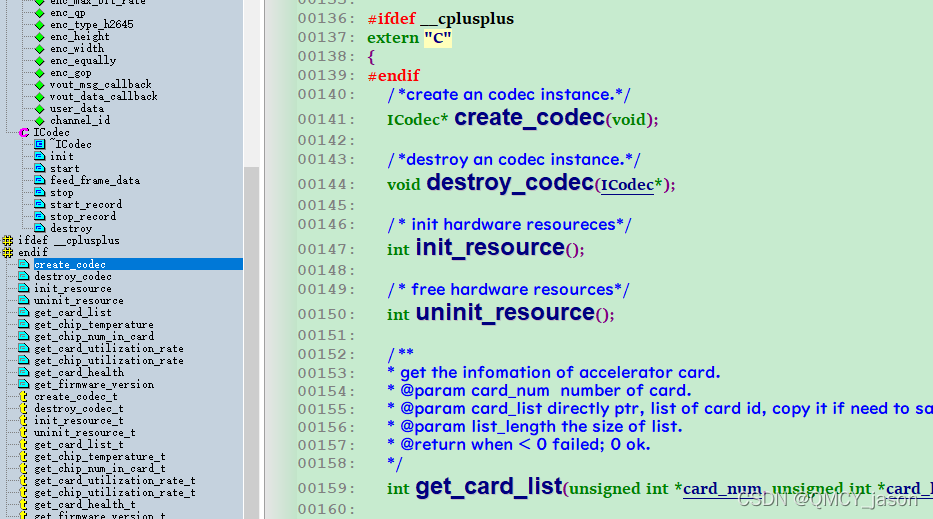Click the method icon beside destroy
The width and height of the screenshot is (933, 519).
40,229
